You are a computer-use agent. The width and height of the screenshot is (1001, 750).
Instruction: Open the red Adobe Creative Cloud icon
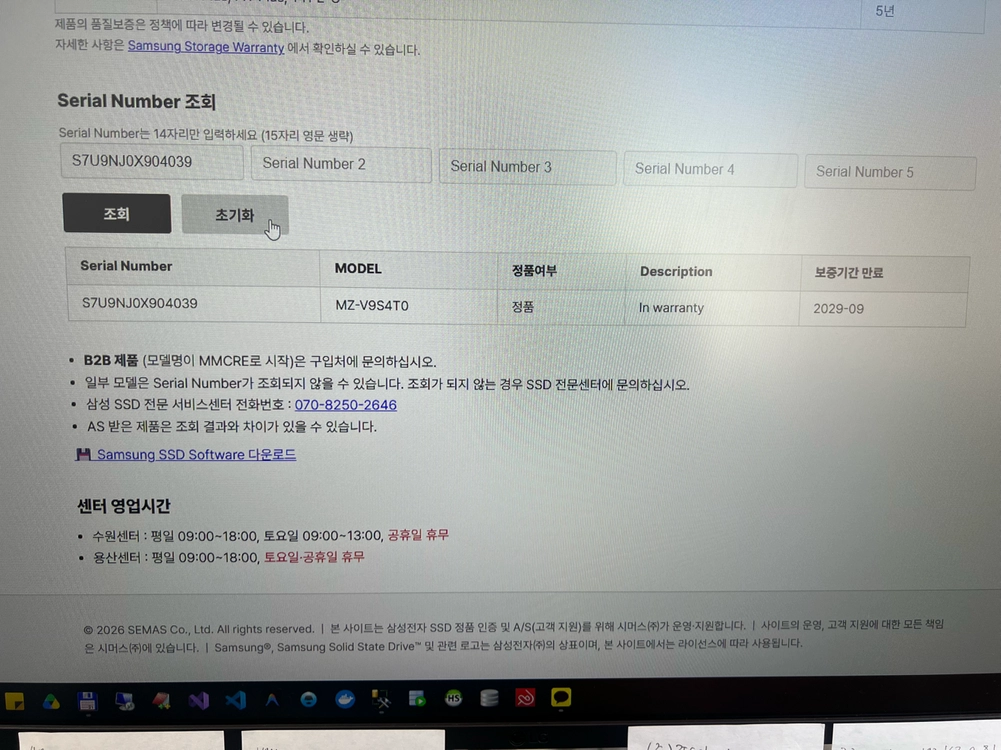[525, 698]
